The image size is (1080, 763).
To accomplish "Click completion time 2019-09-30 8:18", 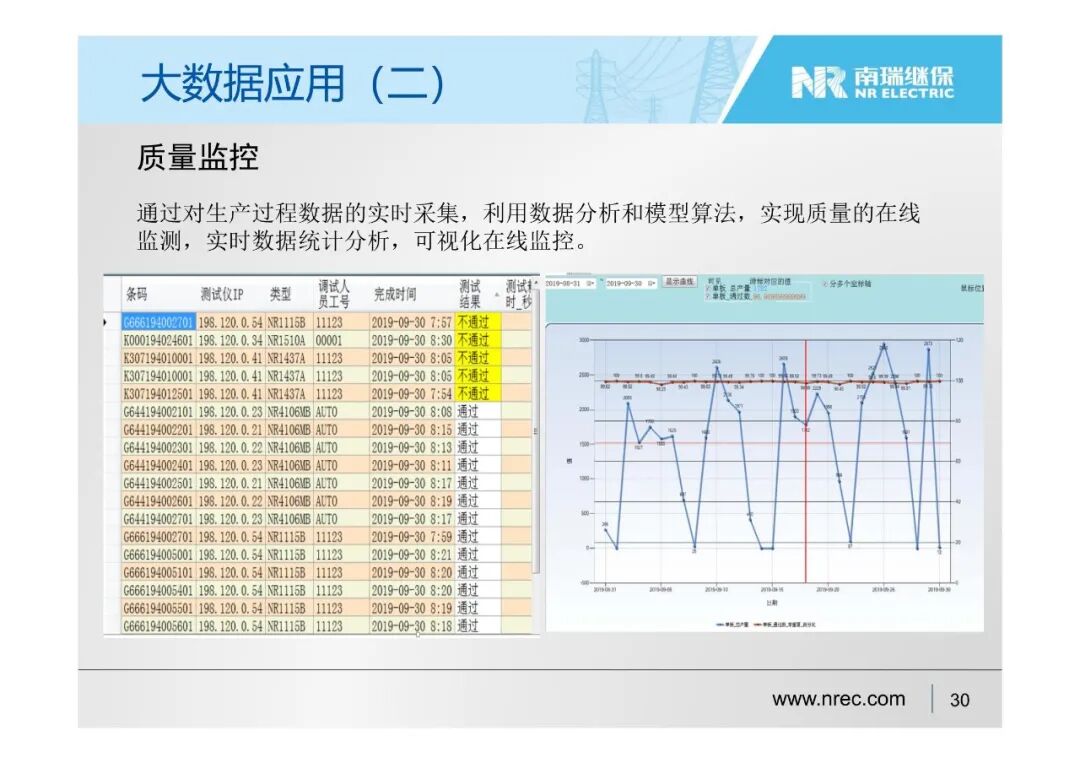I will click(411, 627).
